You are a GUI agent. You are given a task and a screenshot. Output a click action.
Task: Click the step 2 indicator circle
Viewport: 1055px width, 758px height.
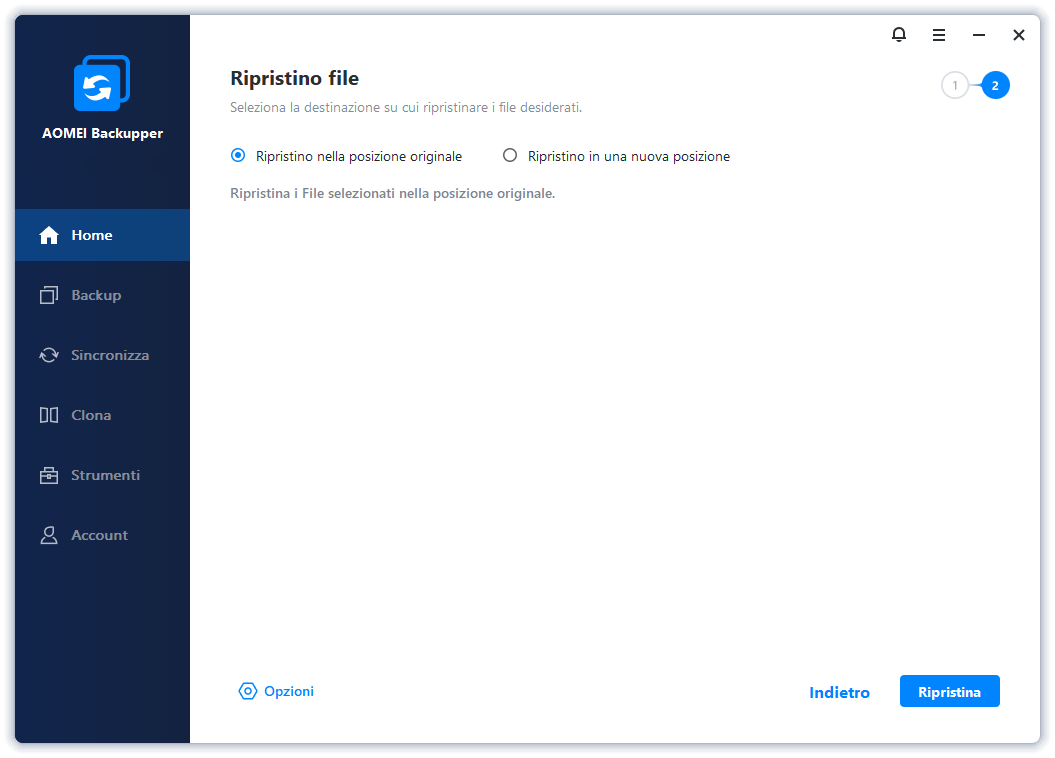pos(995,86)
